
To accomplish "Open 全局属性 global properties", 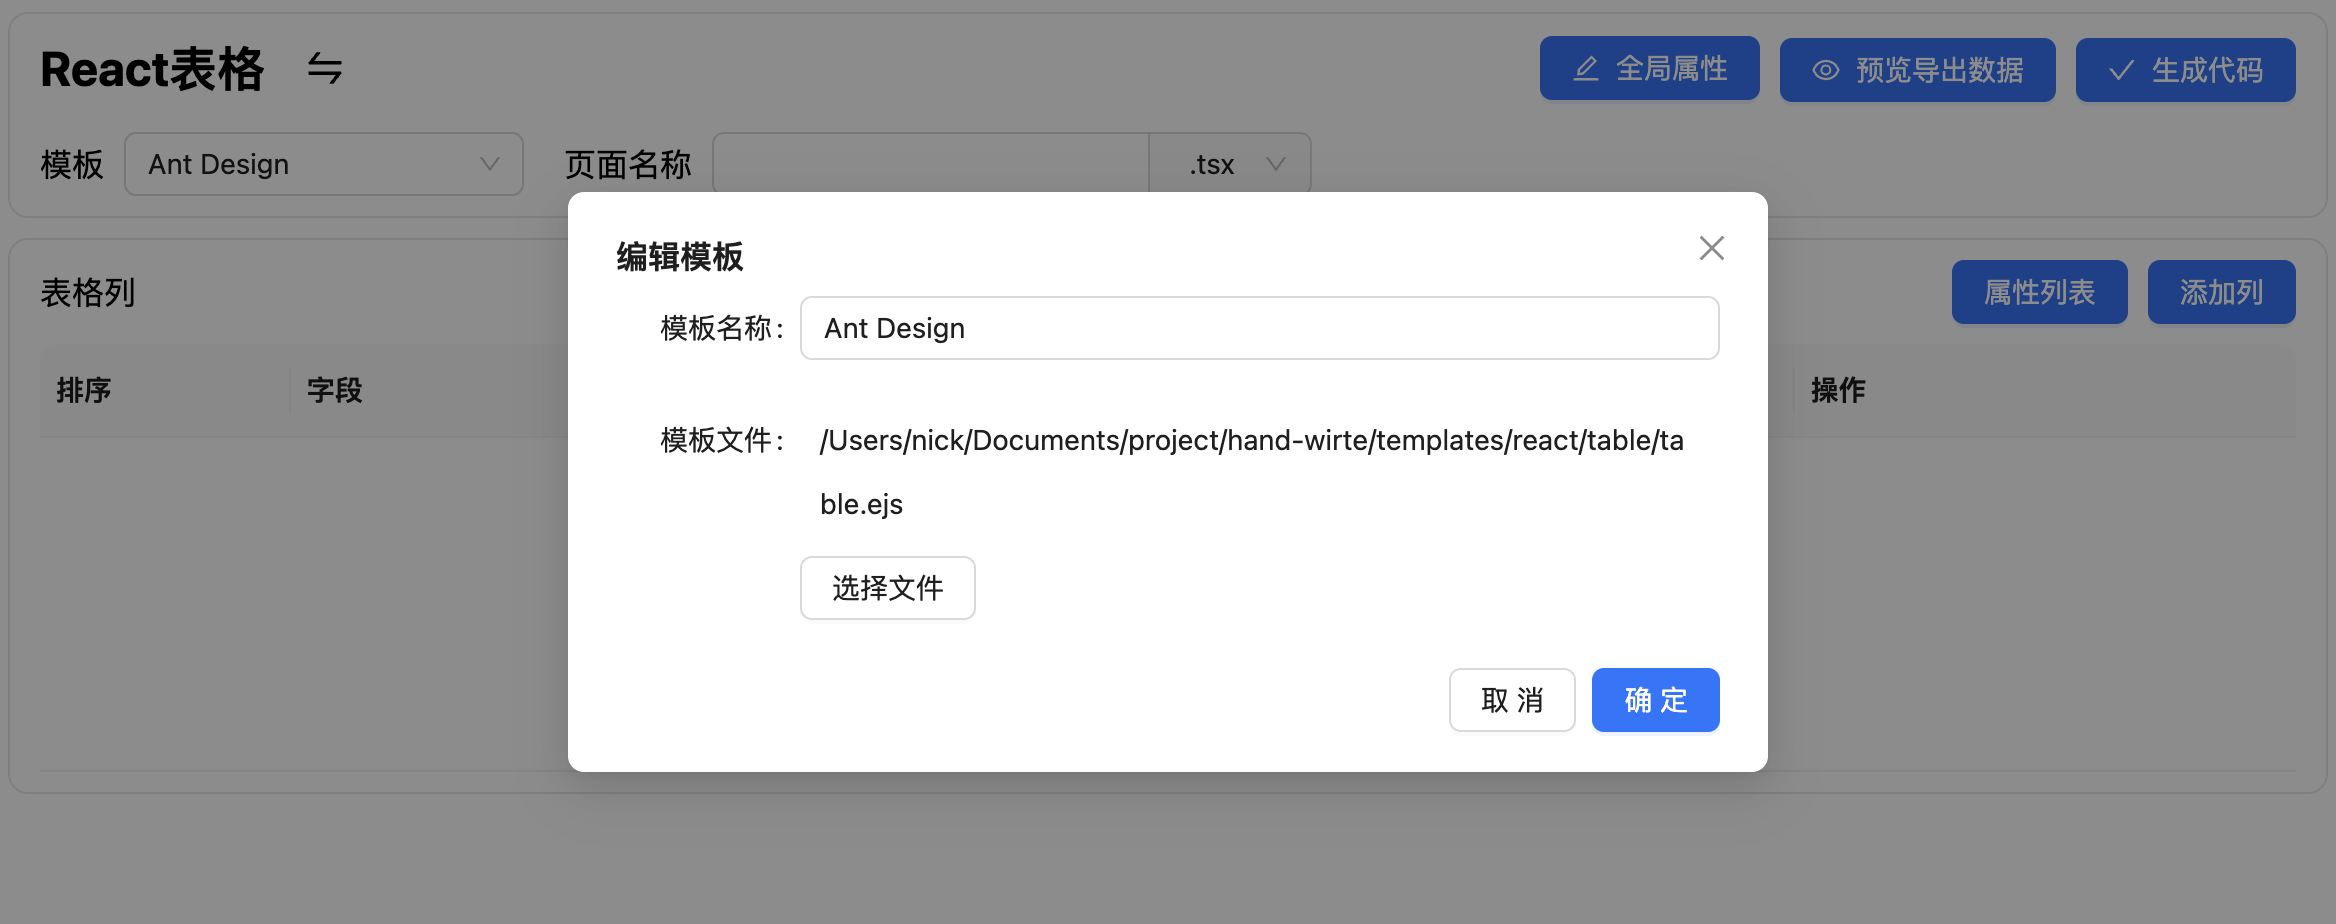I will point(1649,70).
